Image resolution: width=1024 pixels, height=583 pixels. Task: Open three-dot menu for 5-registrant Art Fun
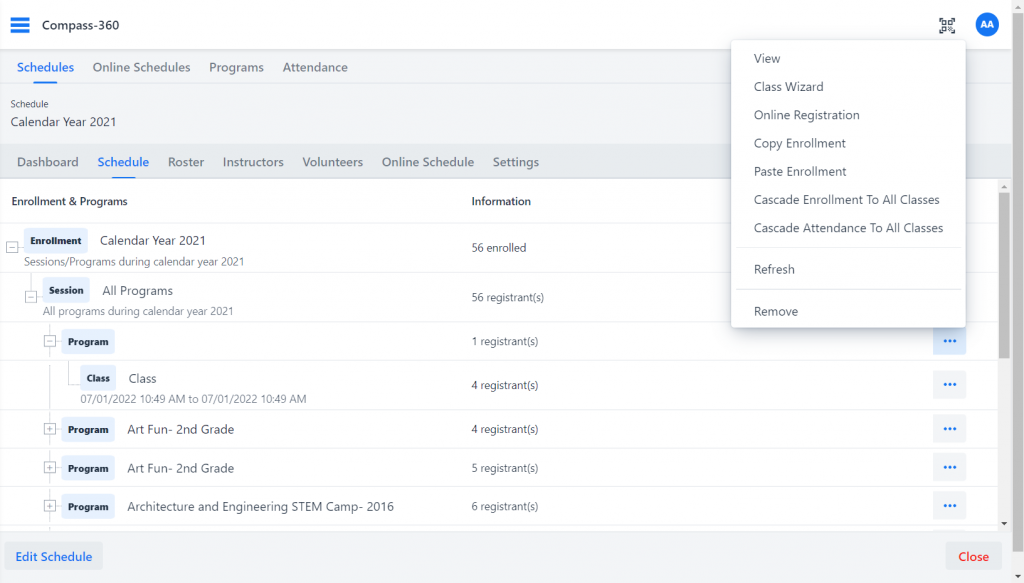click(x=950, y=467)
